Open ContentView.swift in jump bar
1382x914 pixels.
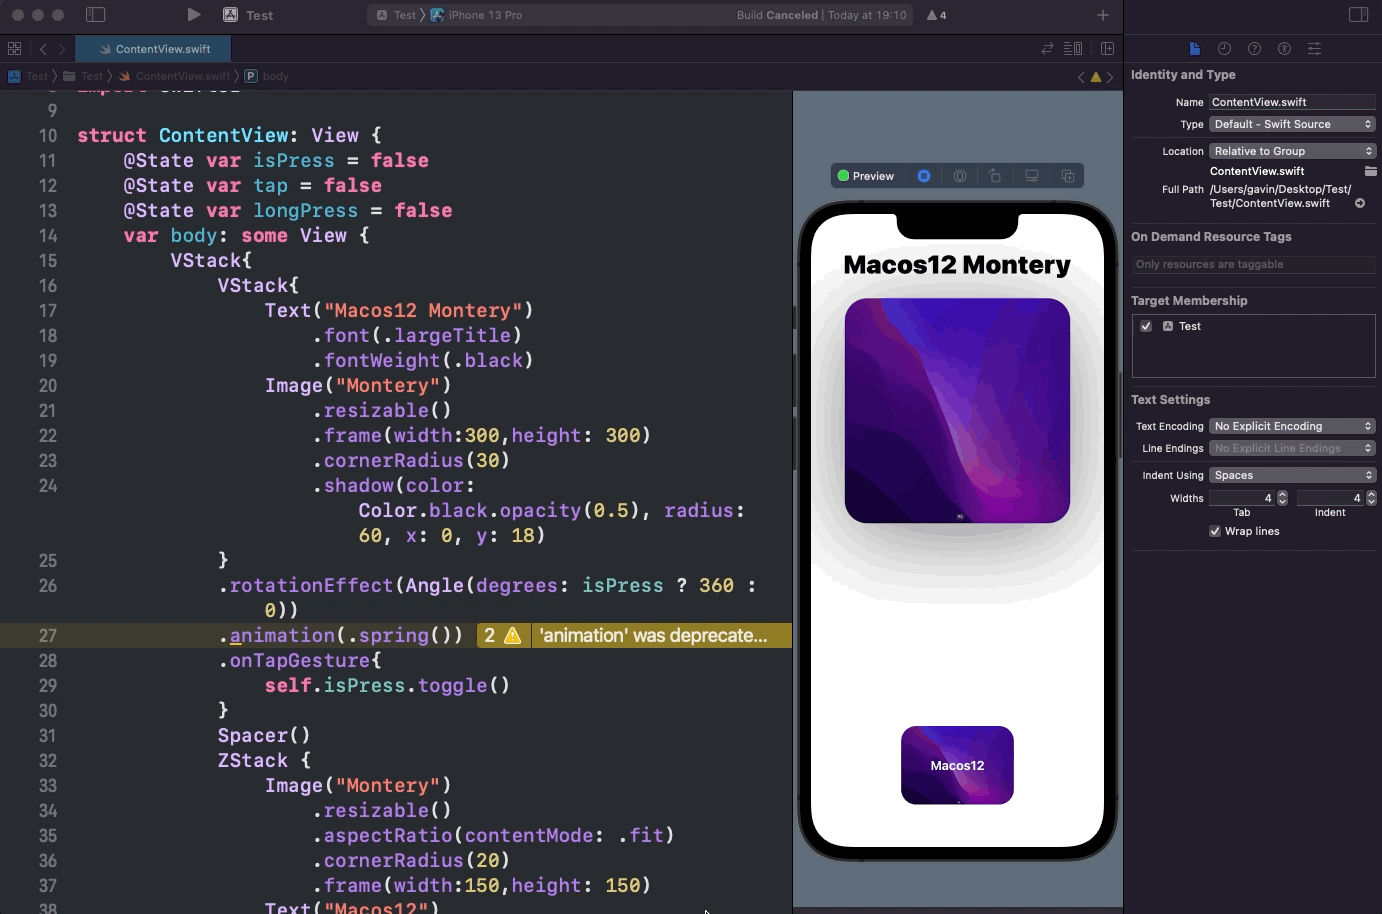(174, 76)
